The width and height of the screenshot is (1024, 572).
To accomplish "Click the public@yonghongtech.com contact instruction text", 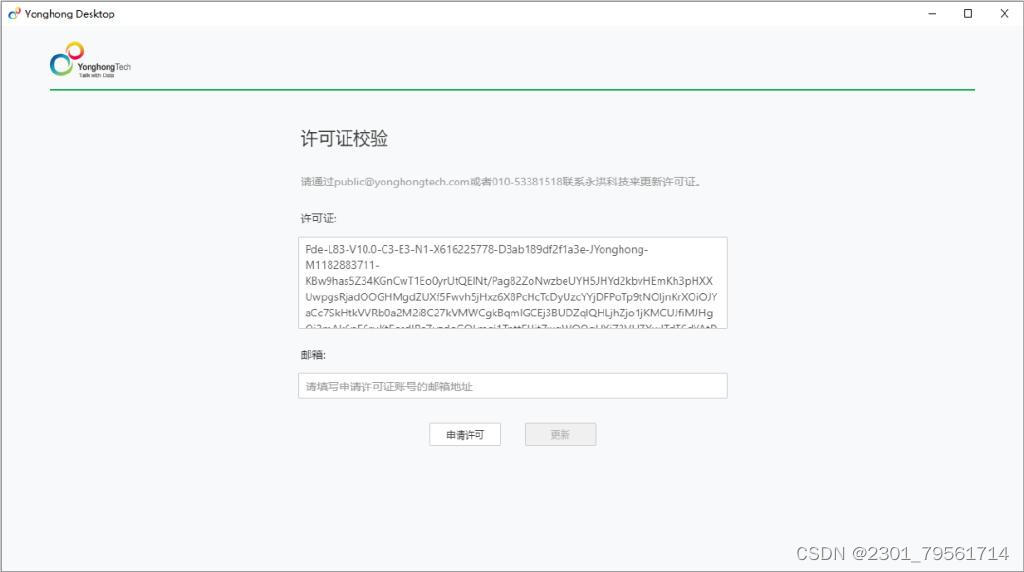I will (x=501, y=182).
